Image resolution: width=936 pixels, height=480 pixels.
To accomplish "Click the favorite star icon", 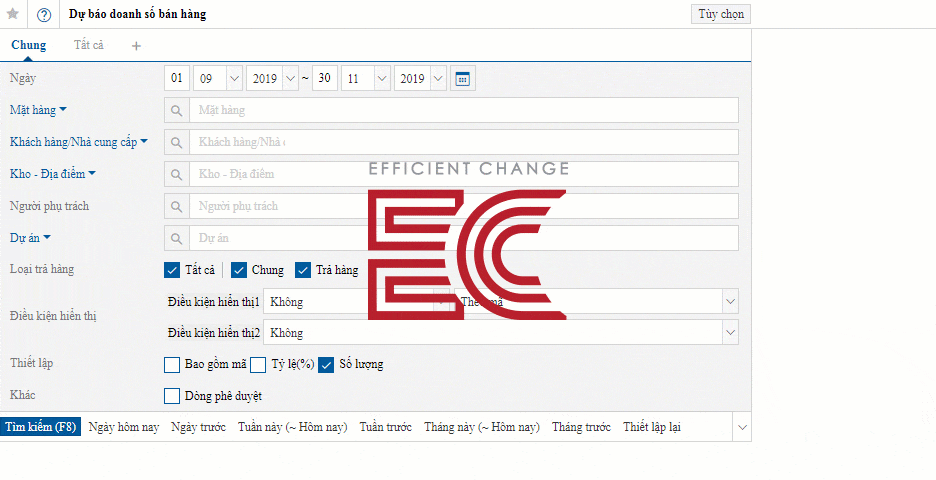I will pos(13,14).
